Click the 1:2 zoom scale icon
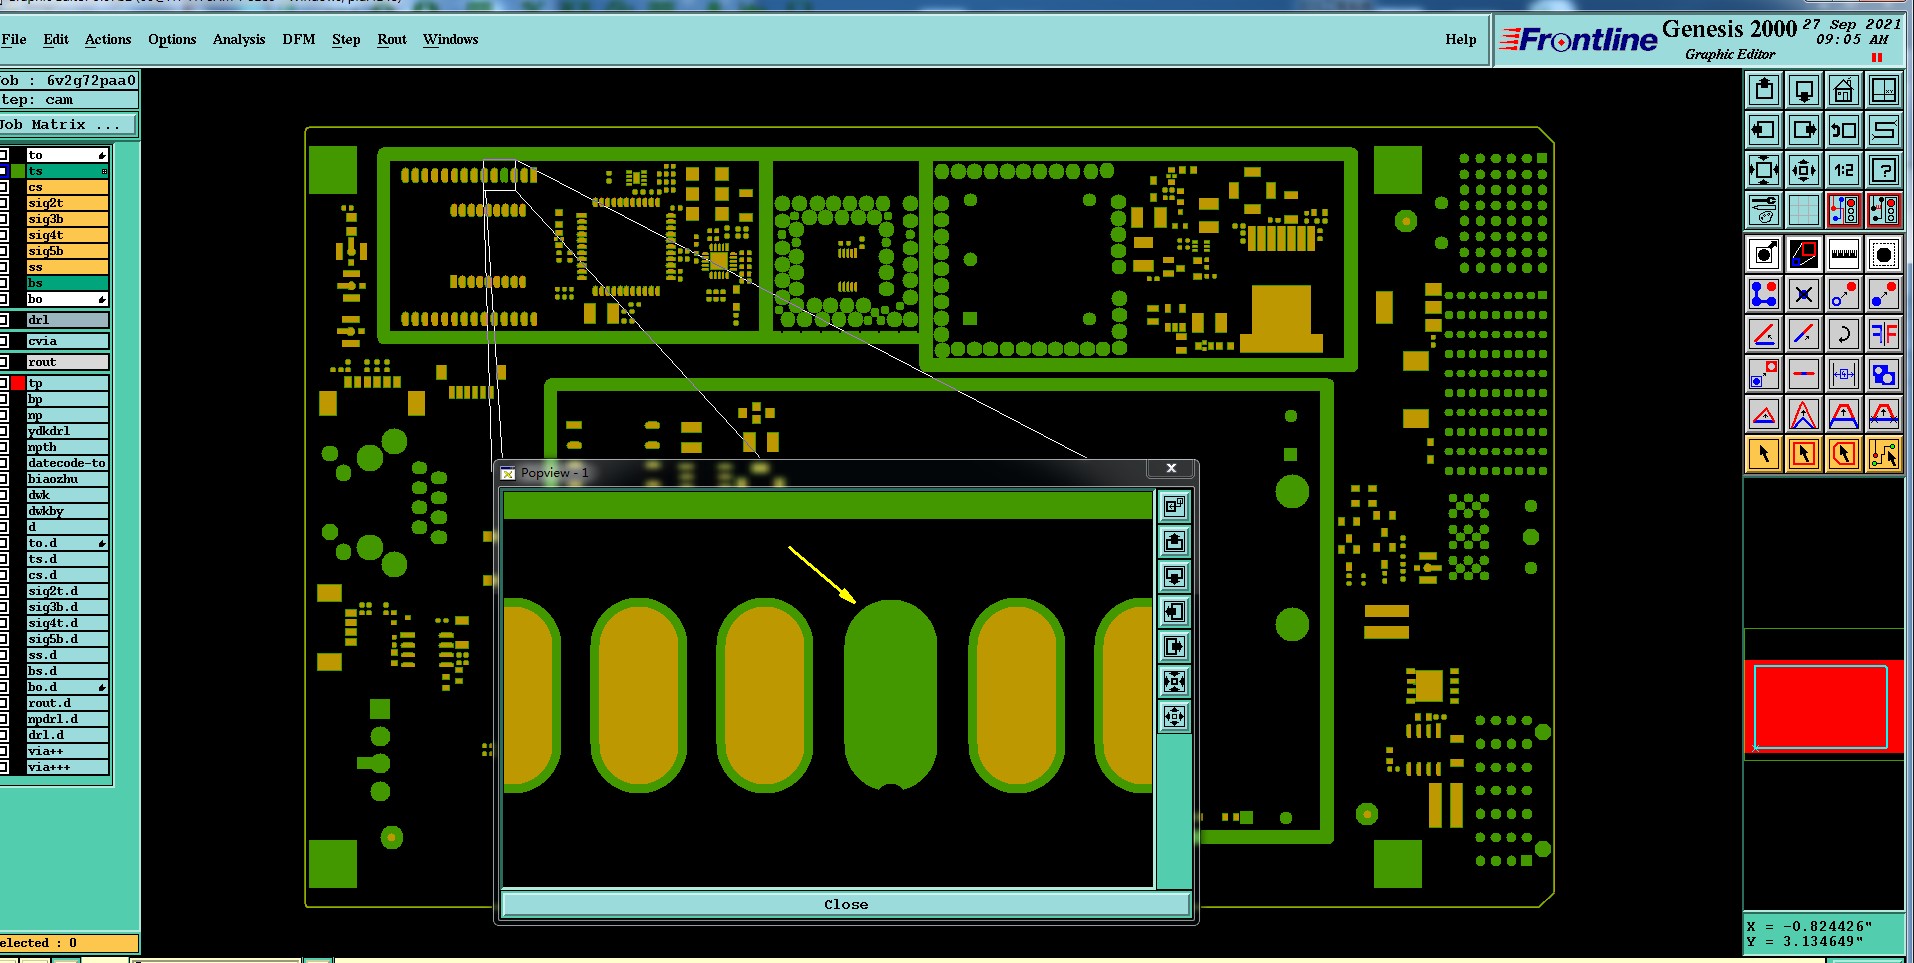This screenshot has height=963, width=1914. [x=1844, y=170]
